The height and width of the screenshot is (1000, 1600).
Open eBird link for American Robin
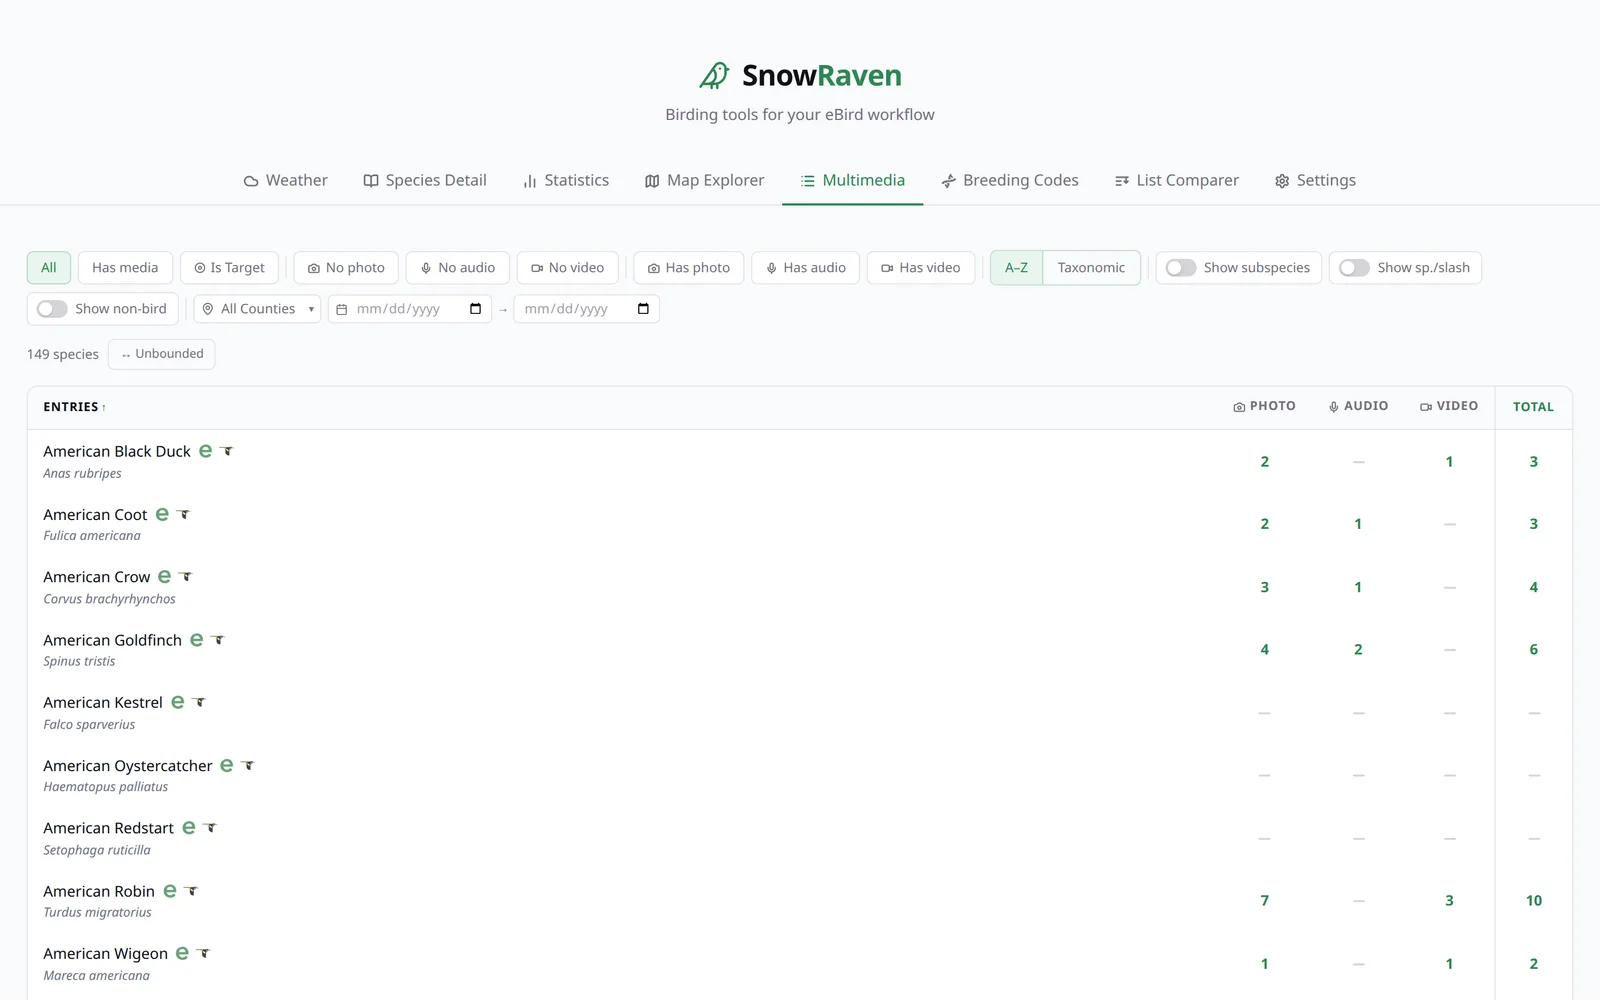click(x=170, y=891)
